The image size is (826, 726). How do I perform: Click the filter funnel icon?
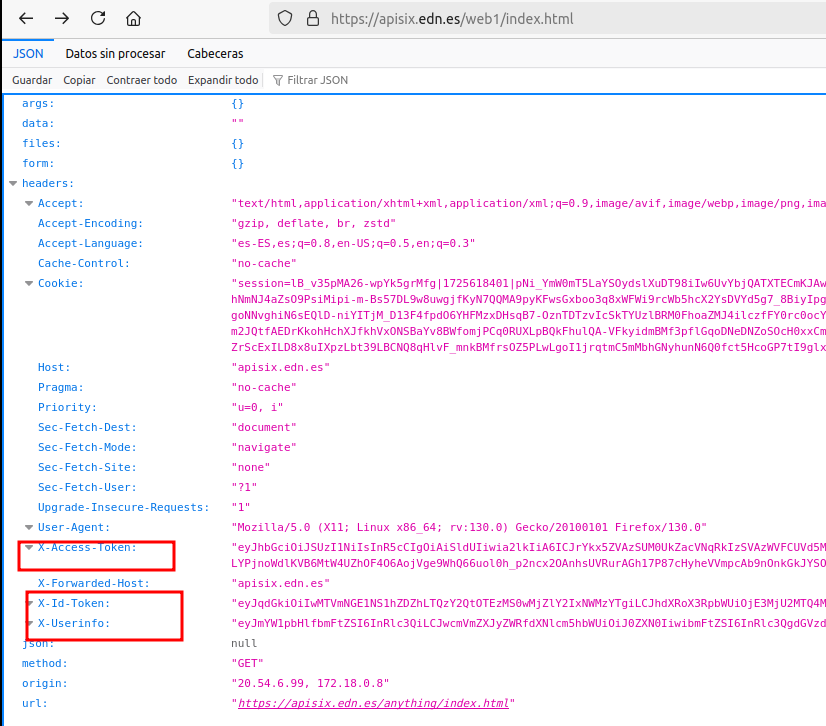tap(277, 80)
